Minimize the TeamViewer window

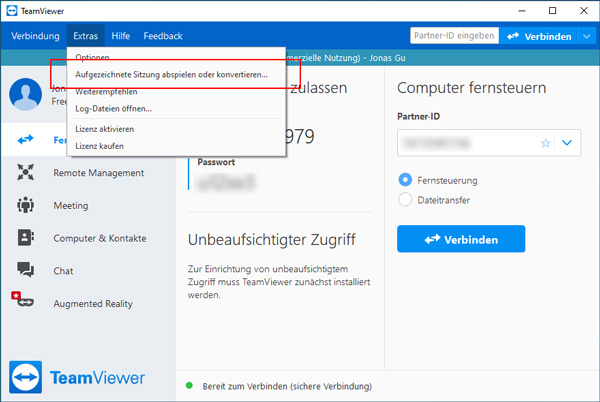[x=522, y=11]
